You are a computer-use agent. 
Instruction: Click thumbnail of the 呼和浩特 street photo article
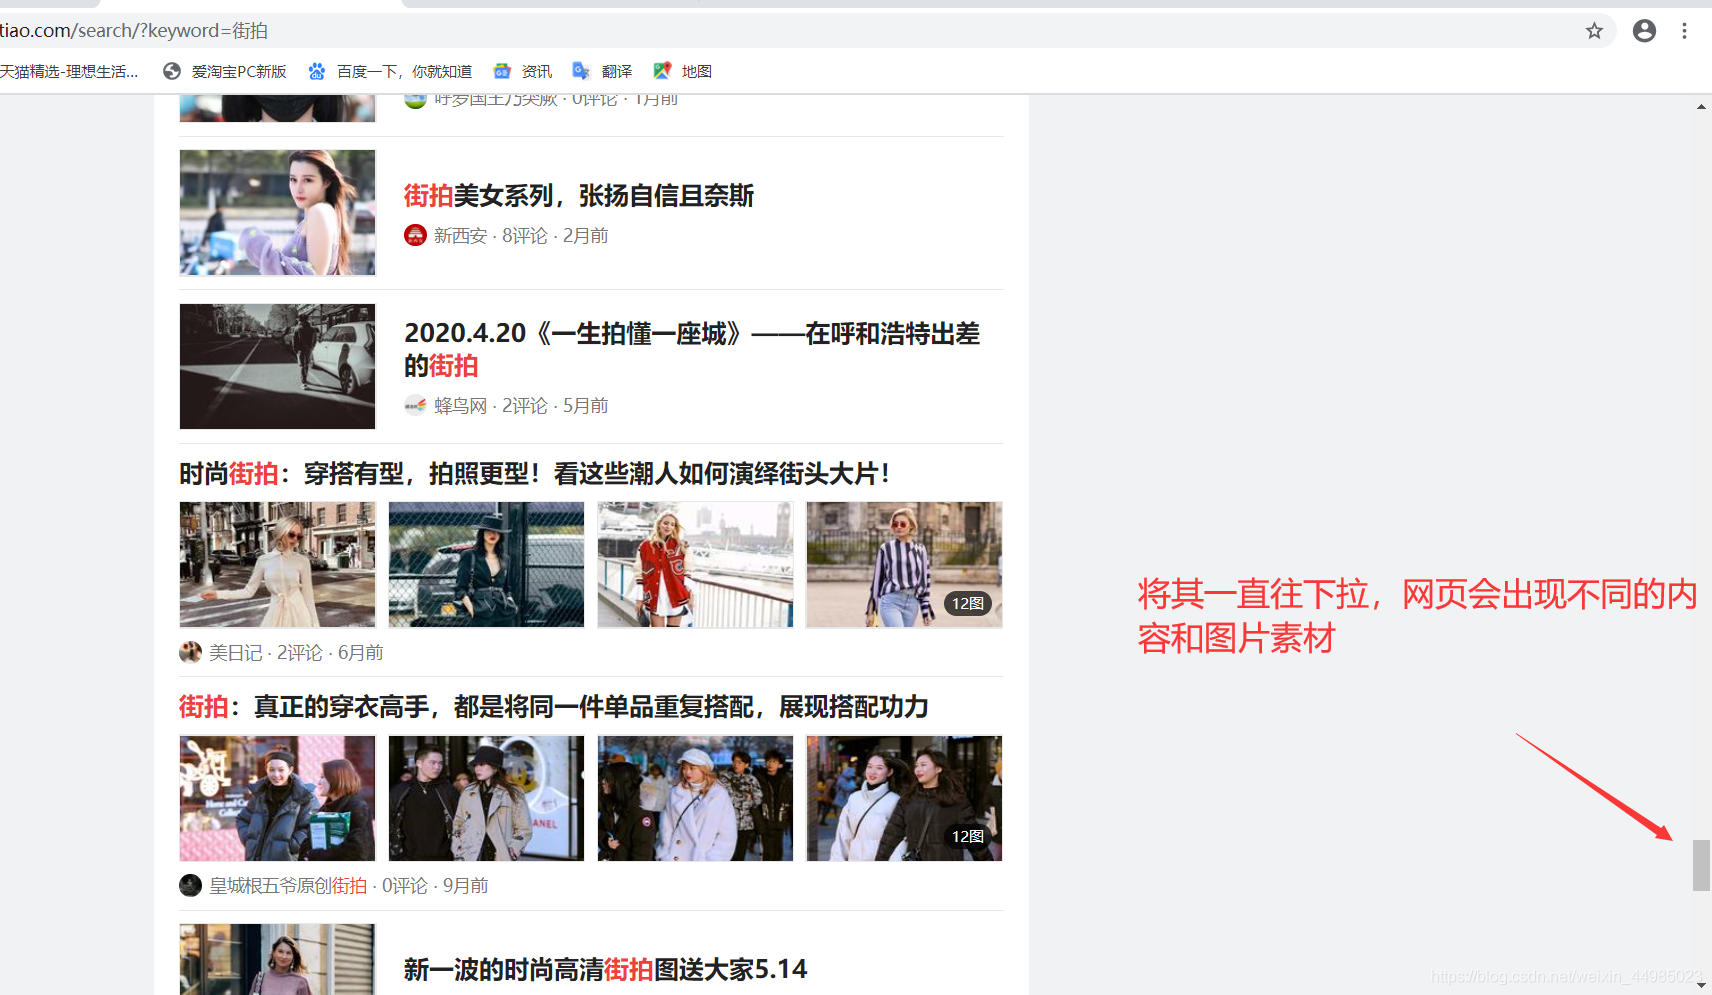click(277, 366)
